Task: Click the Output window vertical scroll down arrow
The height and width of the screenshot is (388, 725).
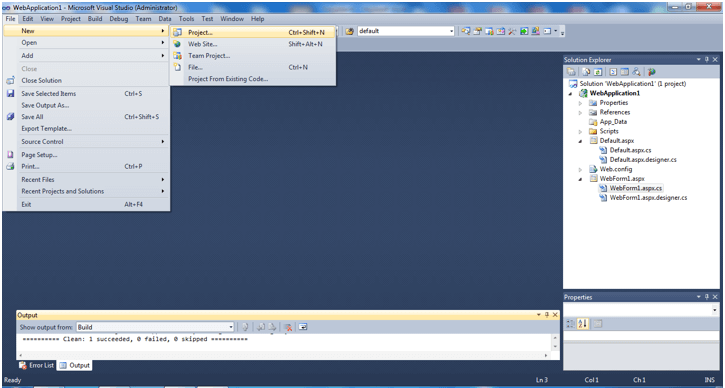Action: 555,347
